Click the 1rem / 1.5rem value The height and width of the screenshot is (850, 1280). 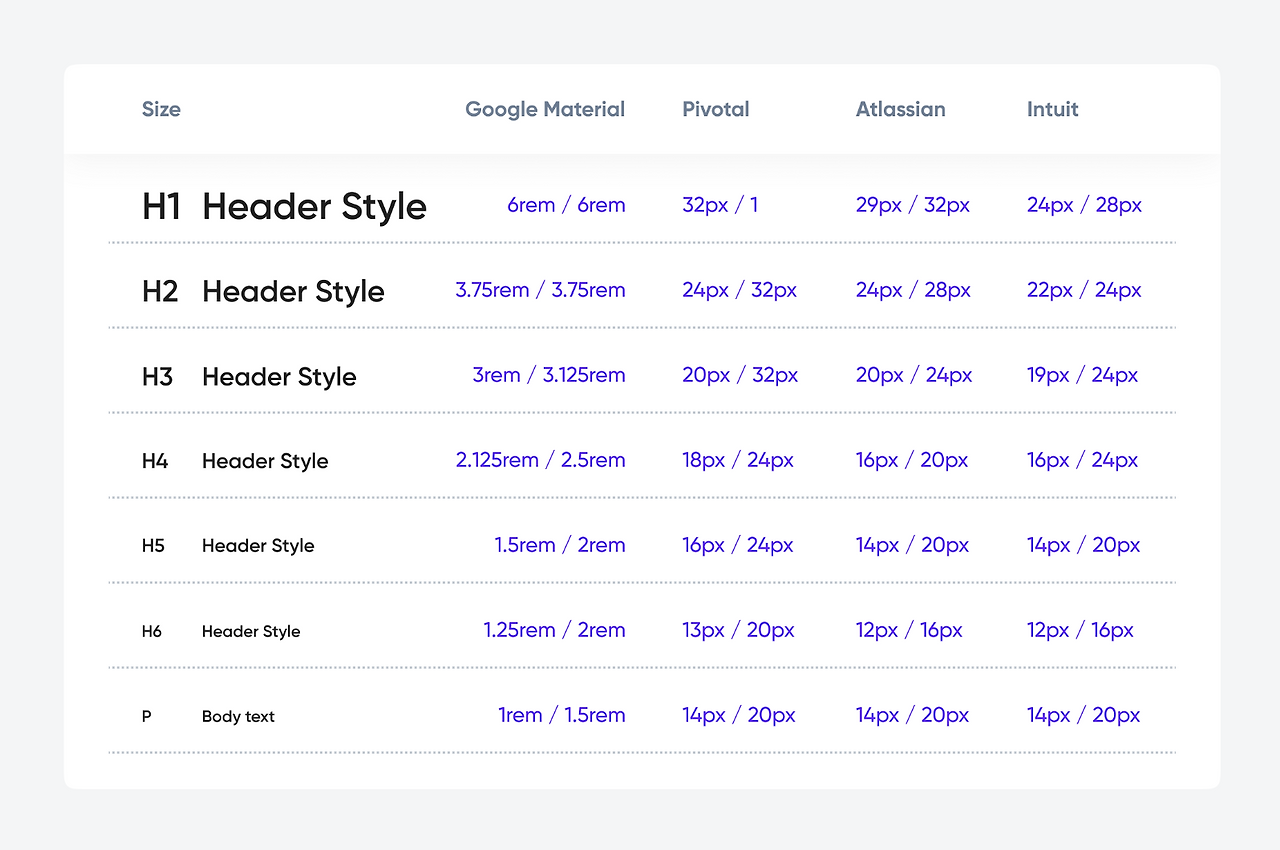coord(562,715)
